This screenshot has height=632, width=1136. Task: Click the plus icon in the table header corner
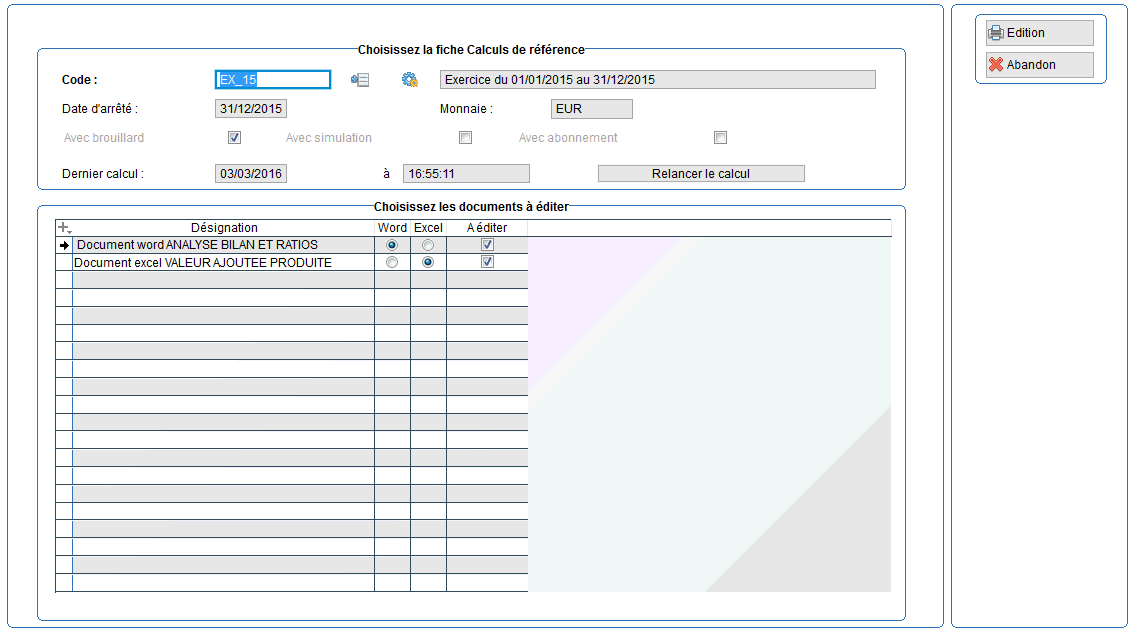pos(64,228)
